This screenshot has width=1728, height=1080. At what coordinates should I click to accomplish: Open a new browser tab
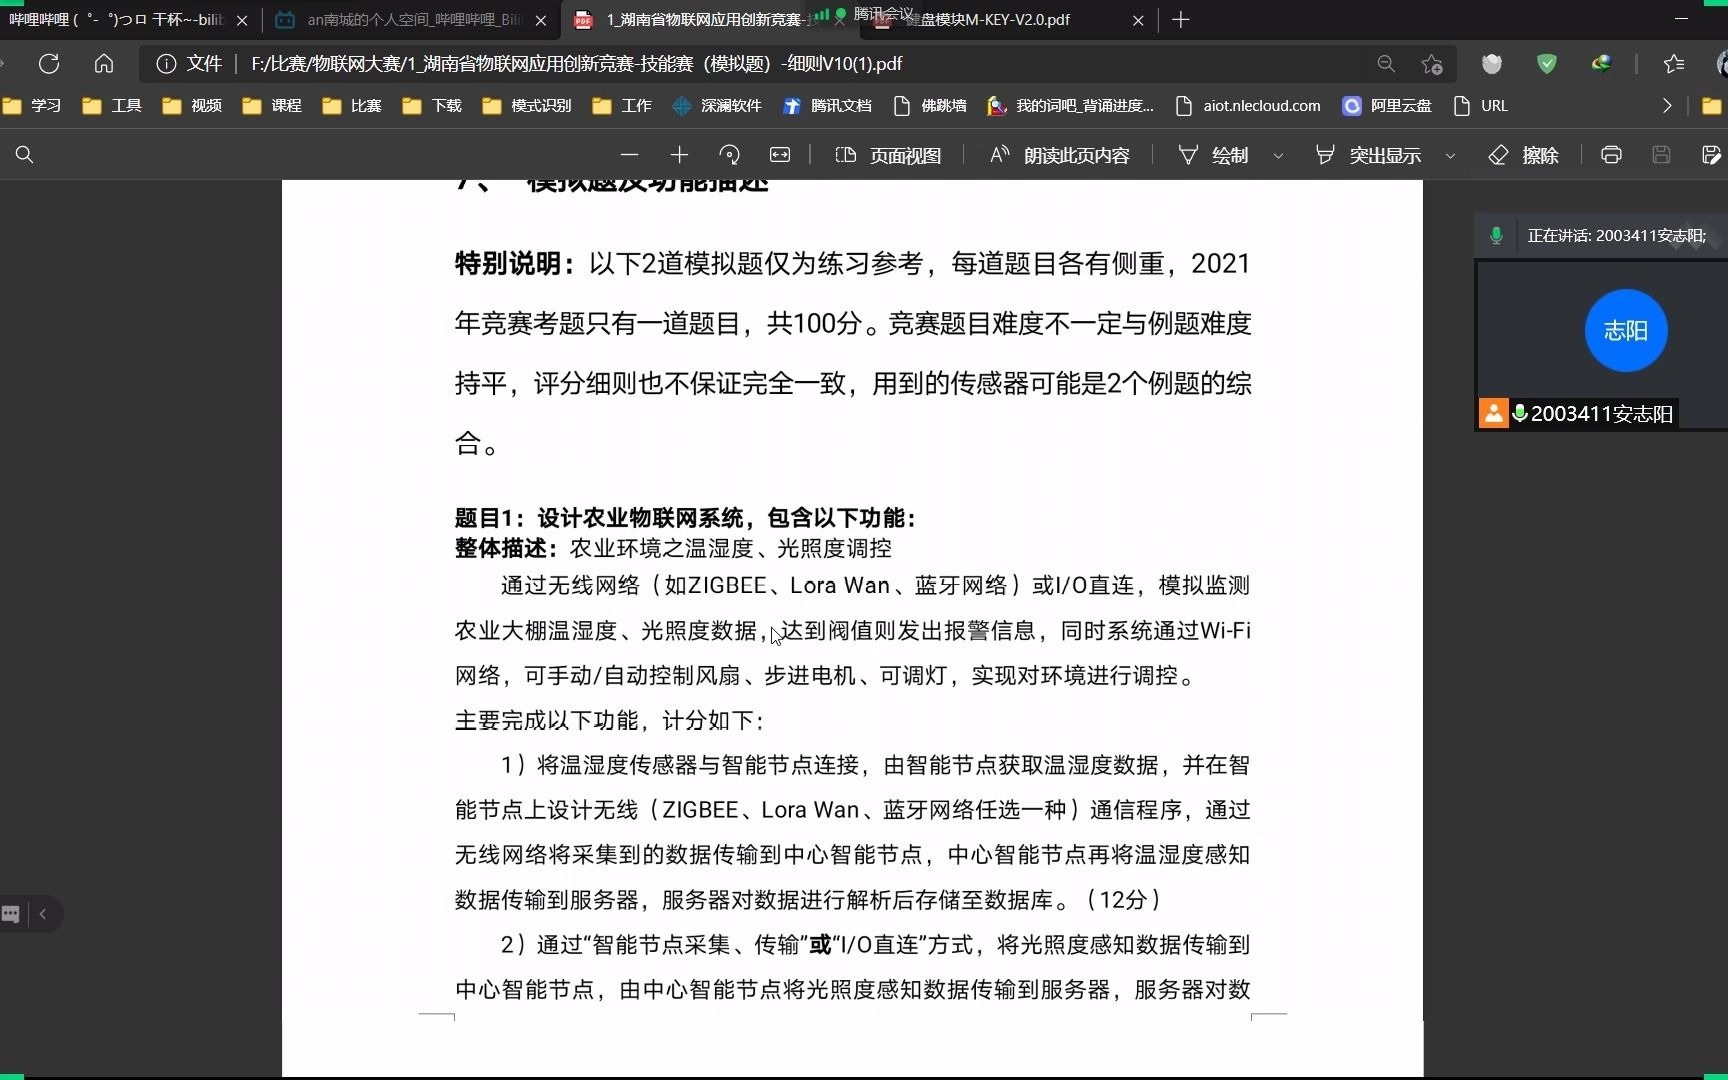1181,20
